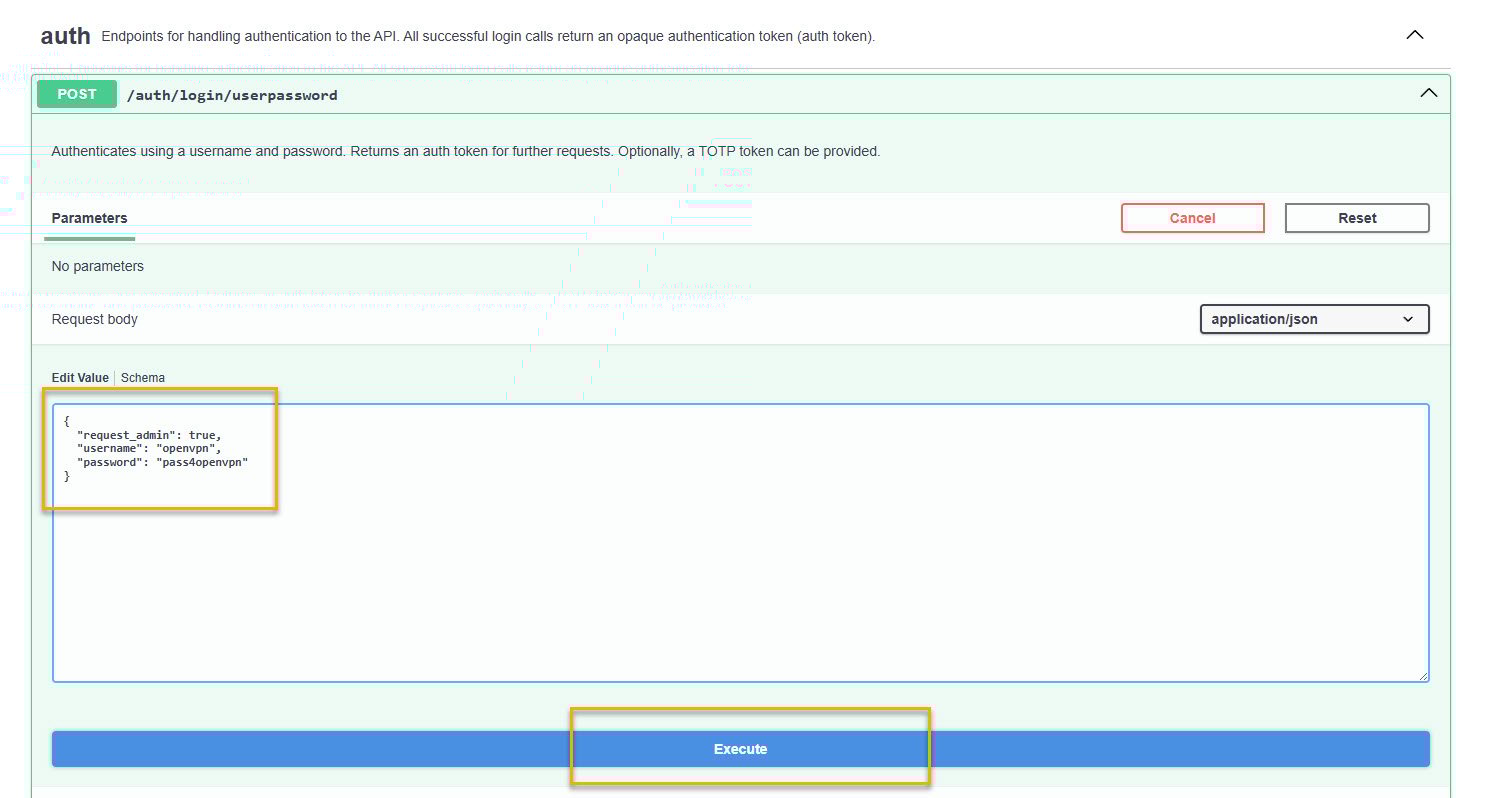Click the No parameters row
The height and width of the screenshot is (798, 1494).
pyautogui.click(x=97, y=266)
